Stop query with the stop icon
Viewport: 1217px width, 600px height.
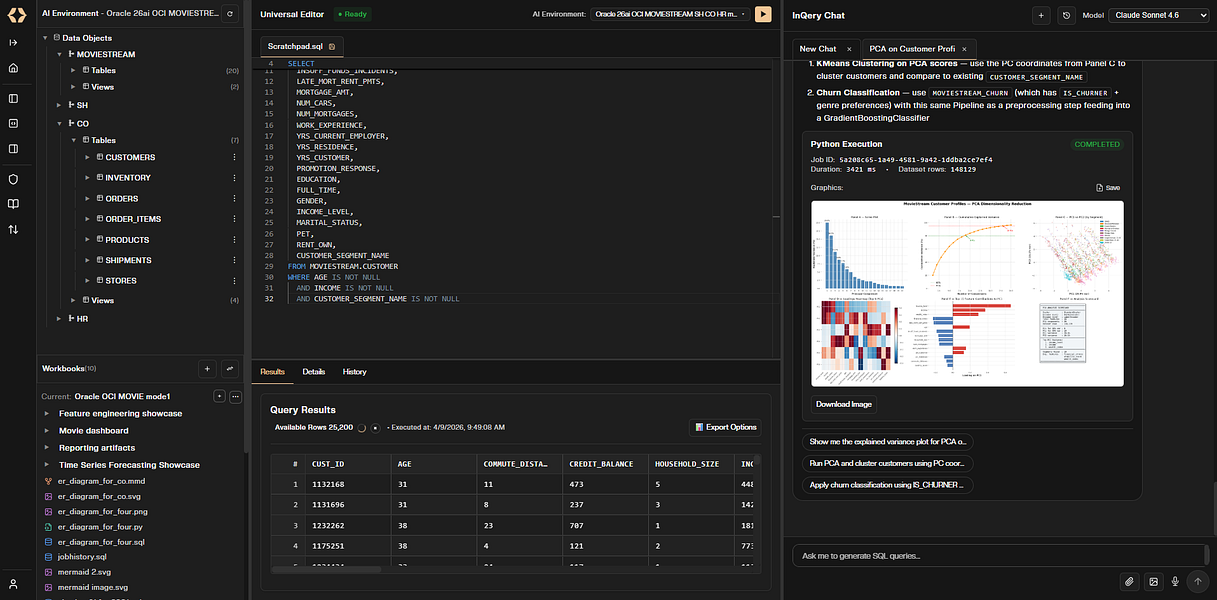[x=376, y=427]
